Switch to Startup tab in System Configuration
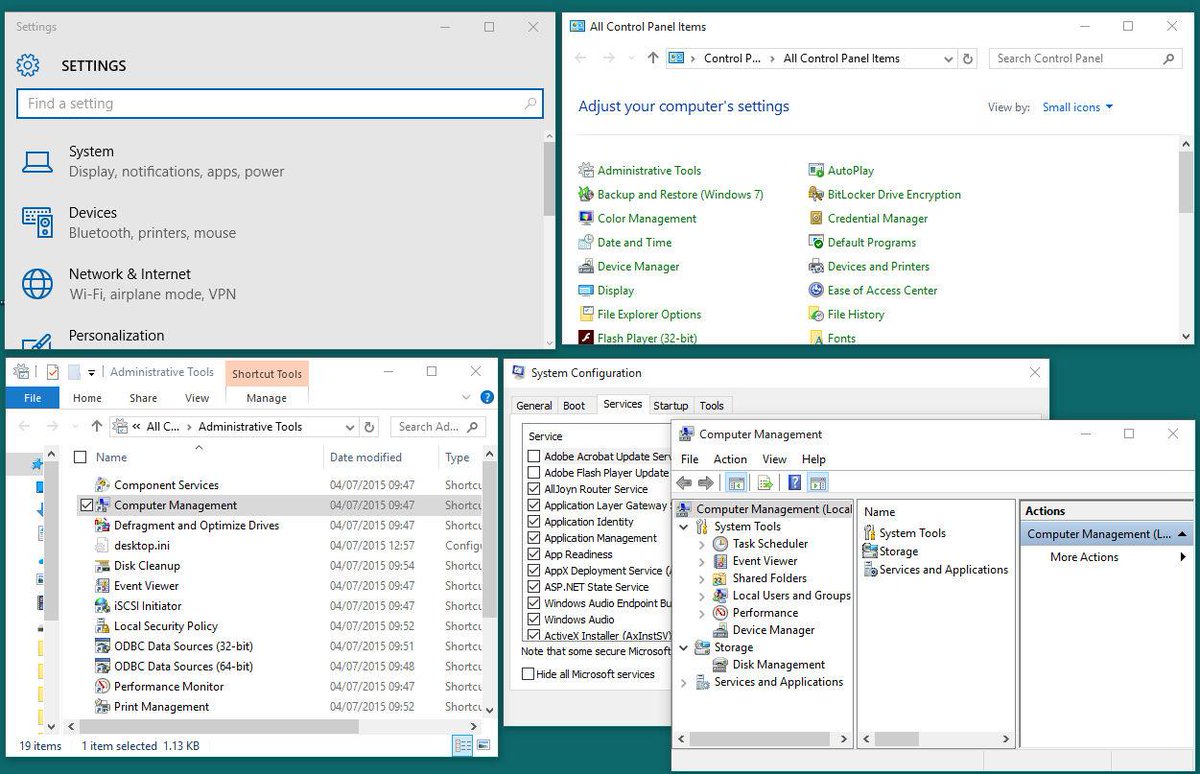1200x774 pixels. point(671,406)
